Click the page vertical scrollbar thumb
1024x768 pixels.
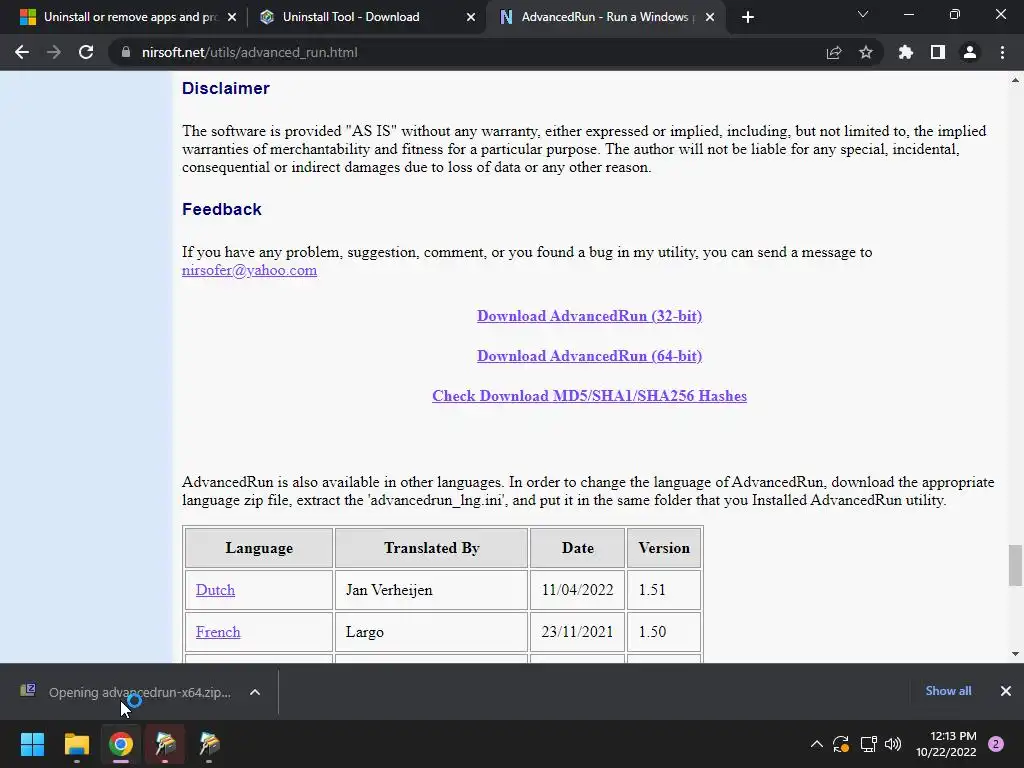coord(1015,565)
